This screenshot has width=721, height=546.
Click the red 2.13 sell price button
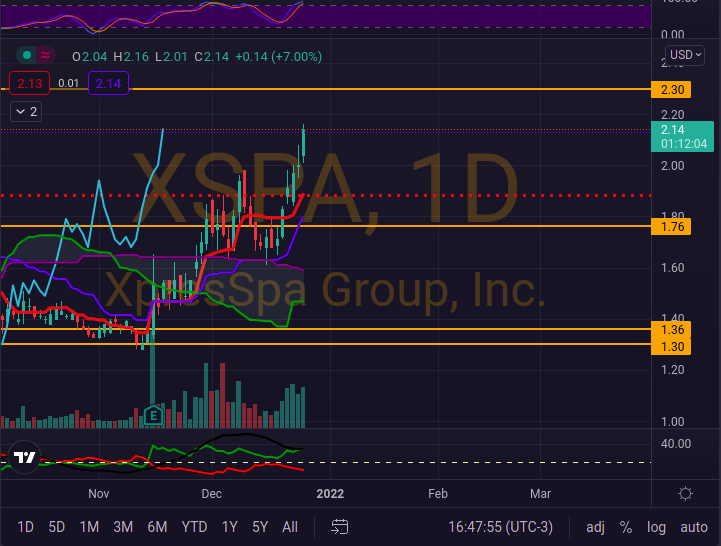coord(29,83)
